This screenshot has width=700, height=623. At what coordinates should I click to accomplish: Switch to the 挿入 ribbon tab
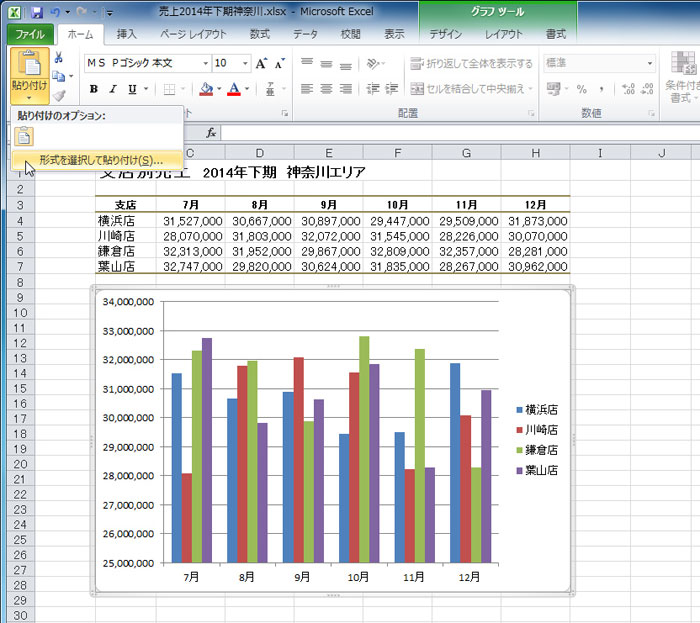pos(127,34)
